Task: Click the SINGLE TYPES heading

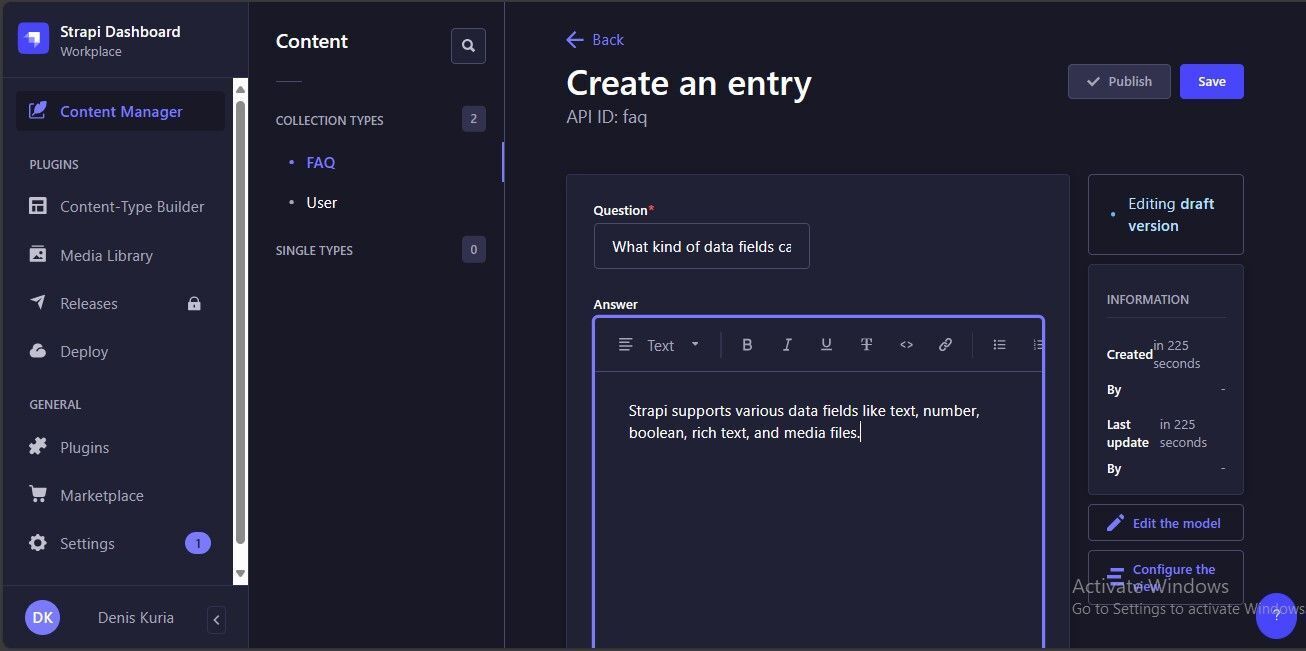Action: pos(314,250)
